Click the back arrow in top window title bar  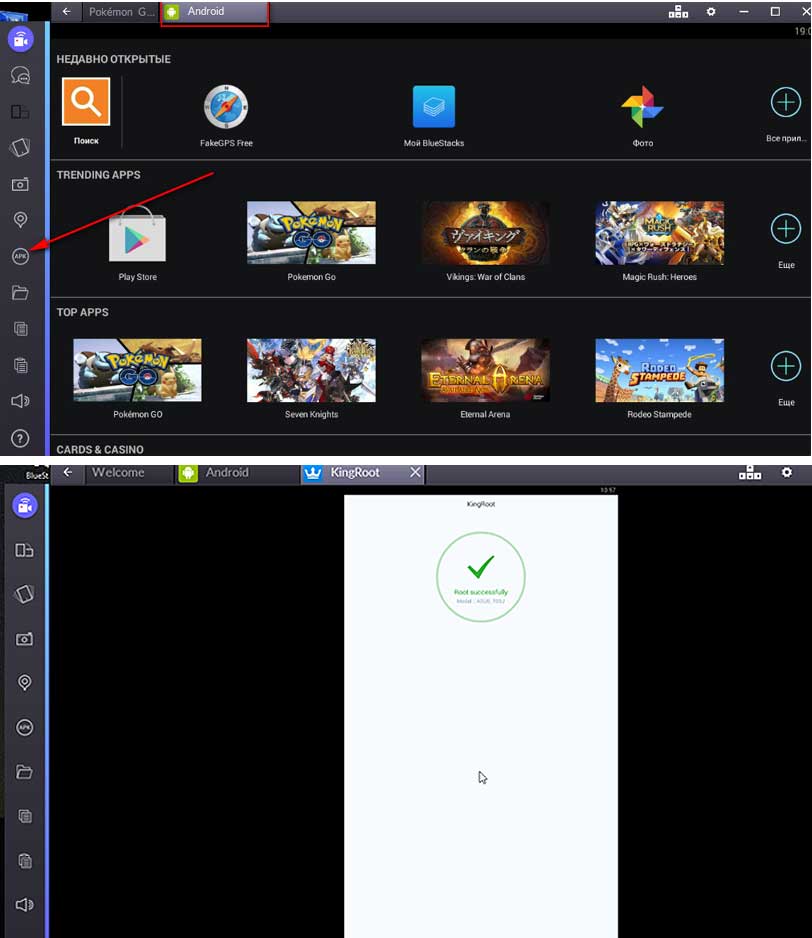66,11
